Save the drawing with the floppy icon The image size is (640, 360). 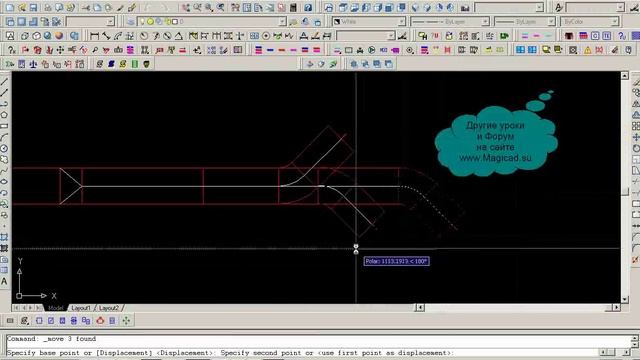click(x=33, y=7)
